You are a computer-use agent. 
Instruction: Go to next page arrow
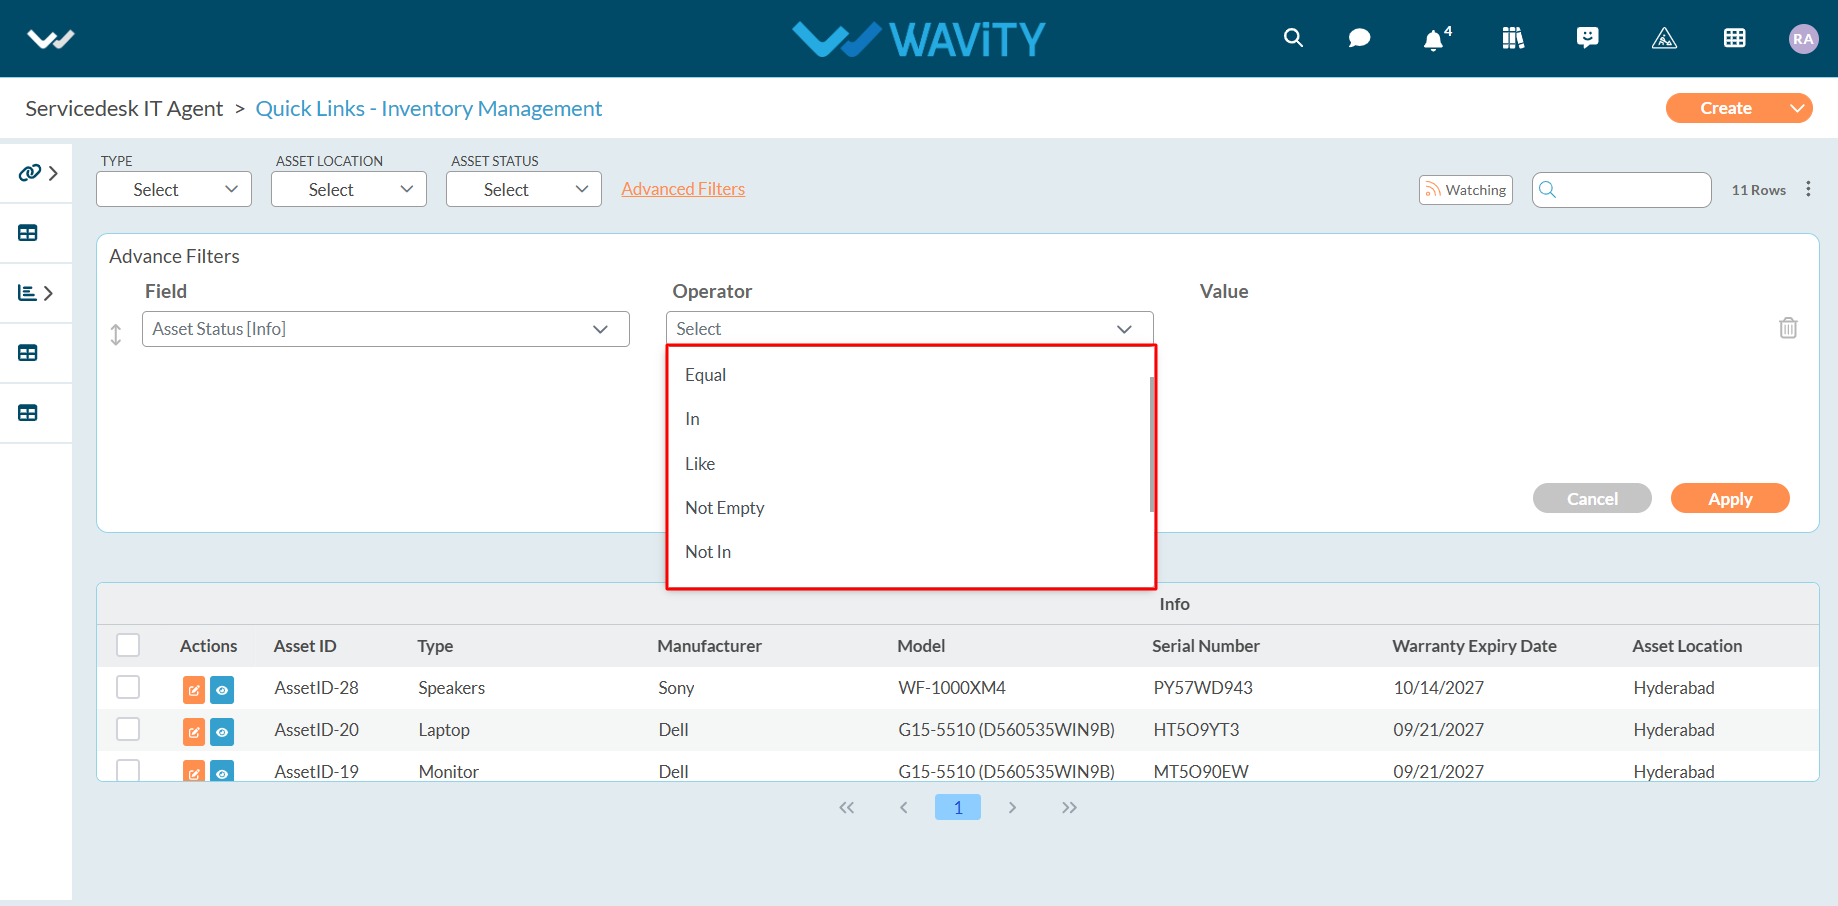(x=1012, y=807)
